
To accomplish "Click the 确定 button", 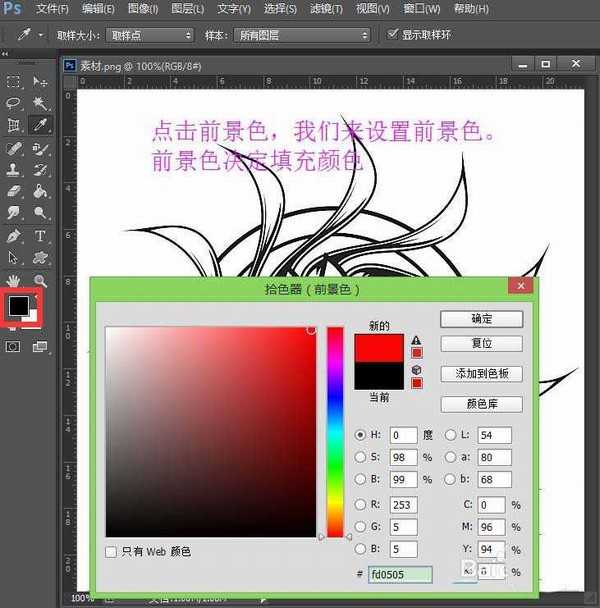I will [x=482, y=319].
